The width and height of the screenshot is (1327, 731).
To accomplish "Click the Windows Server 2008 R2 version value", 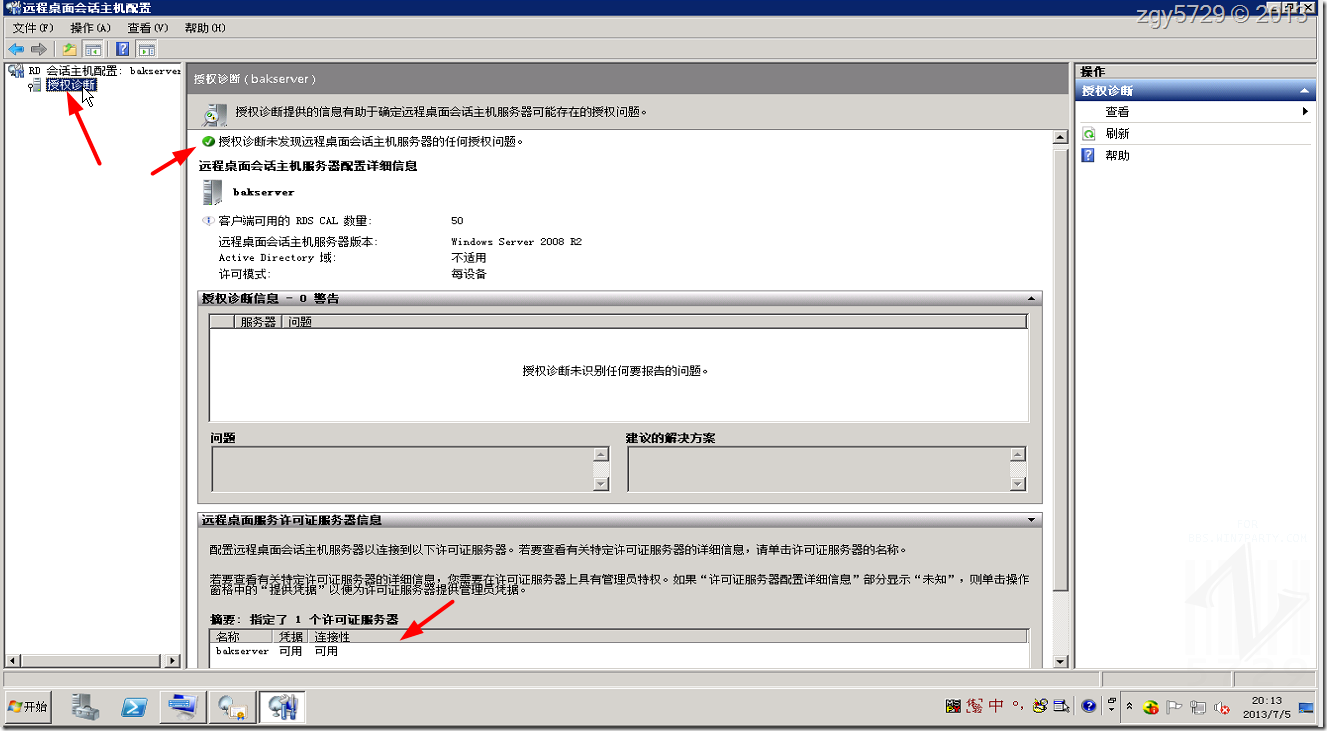I will point(516,242).
